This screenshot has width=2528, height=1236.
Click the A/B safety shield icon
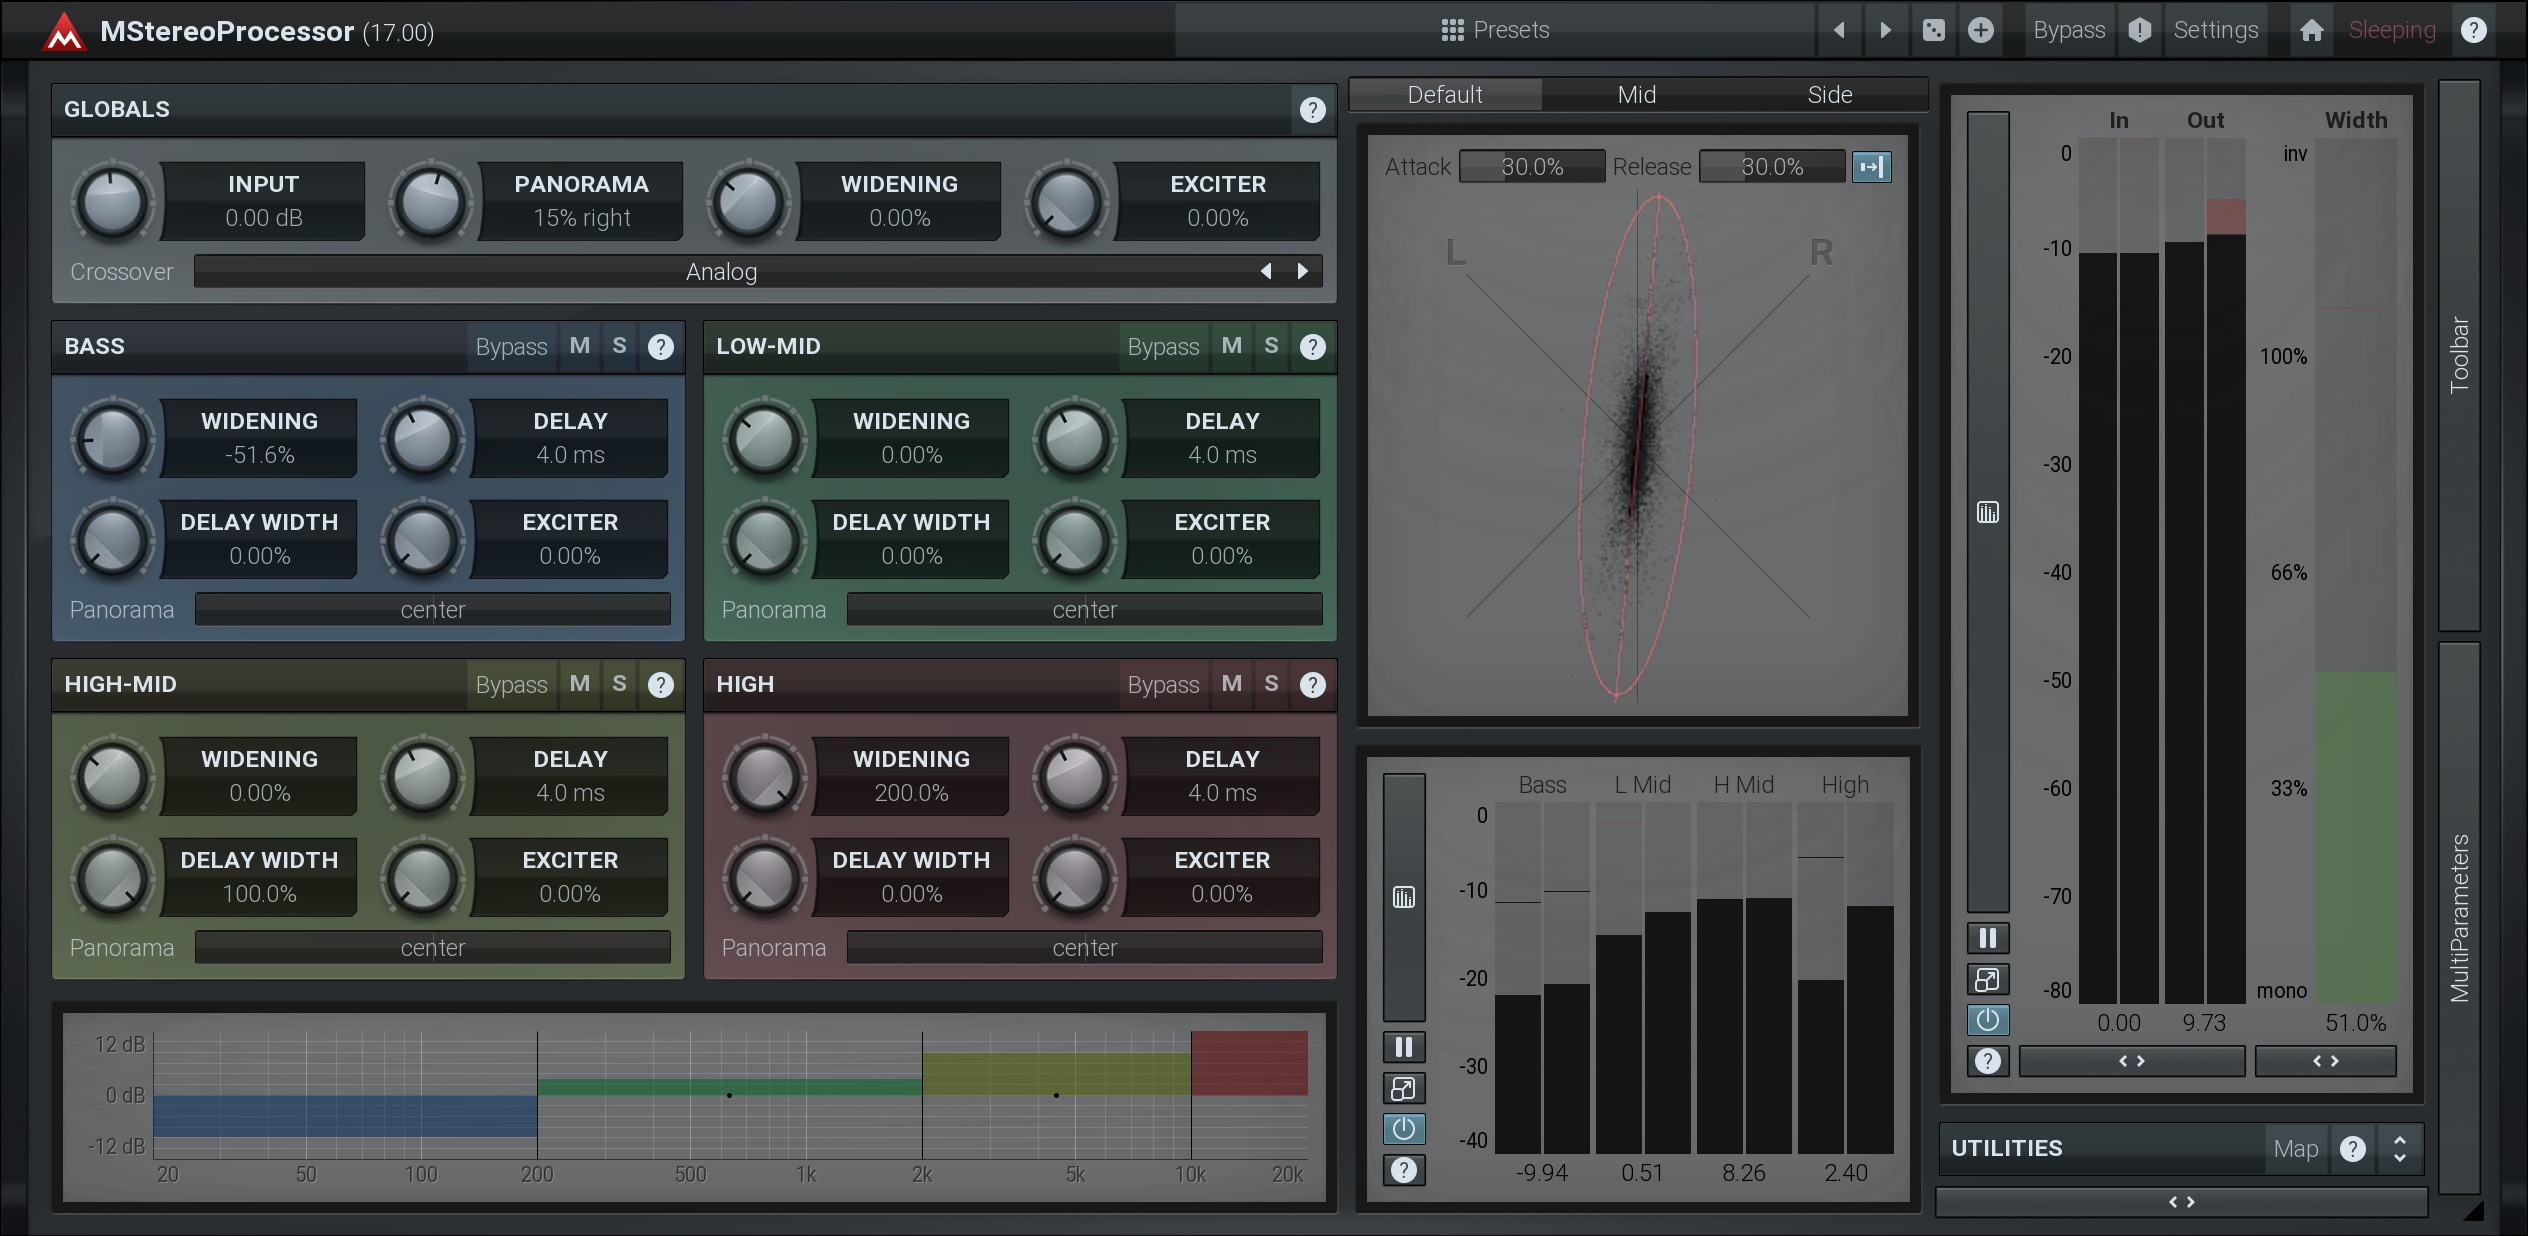[2139, 30]
